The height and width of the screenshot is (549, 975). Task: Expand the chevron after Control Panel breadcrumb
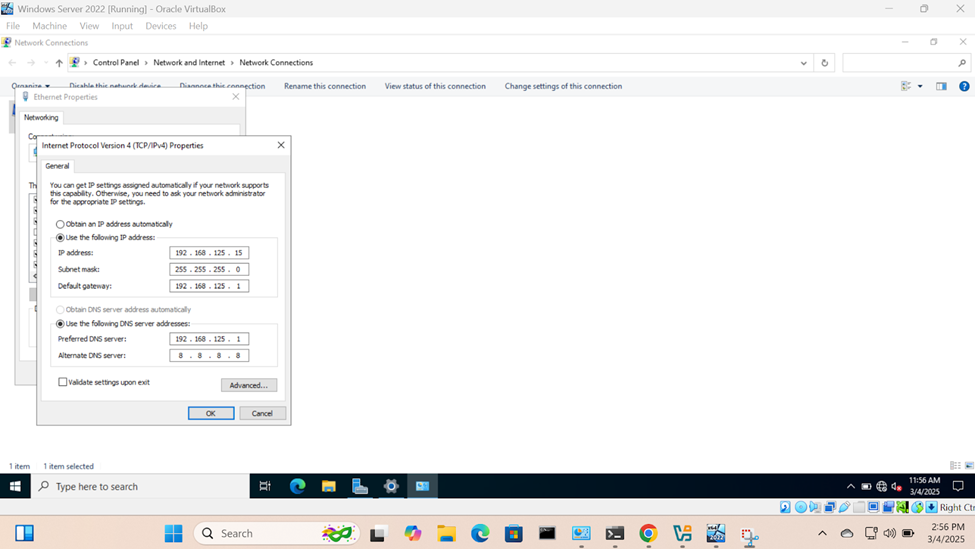pos(147,63)
